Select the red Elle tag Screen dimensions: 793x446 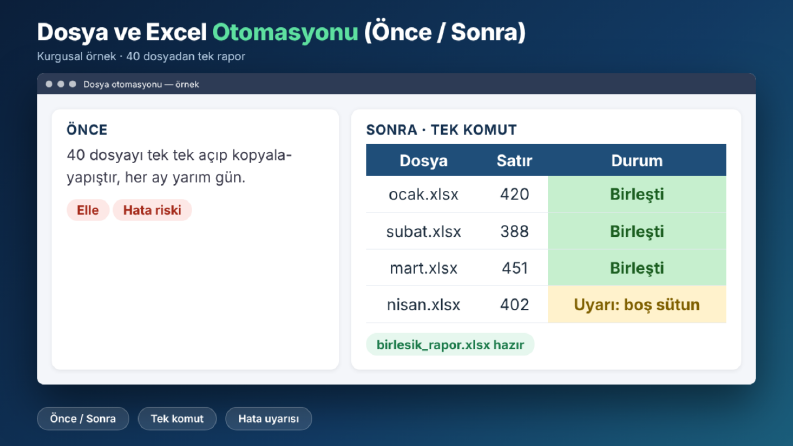tap(88, 210)
